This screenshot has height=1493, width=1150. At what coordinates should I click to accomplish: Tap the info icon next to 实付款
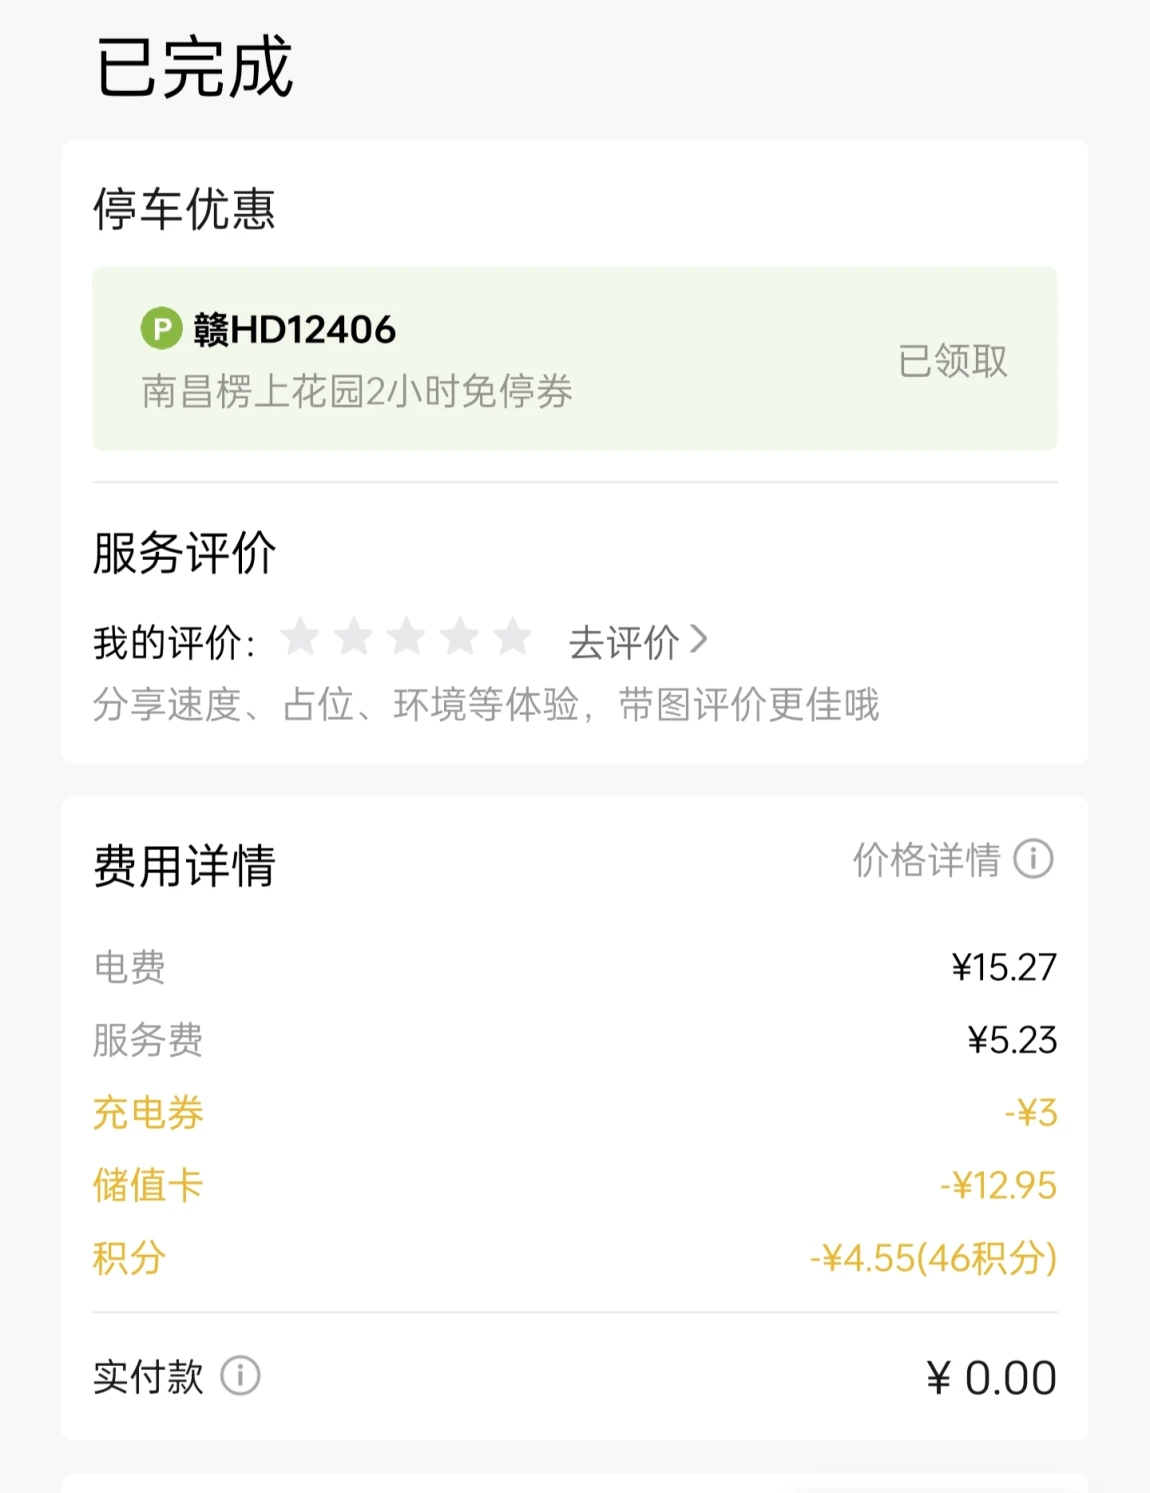(x=240, y=1376)
